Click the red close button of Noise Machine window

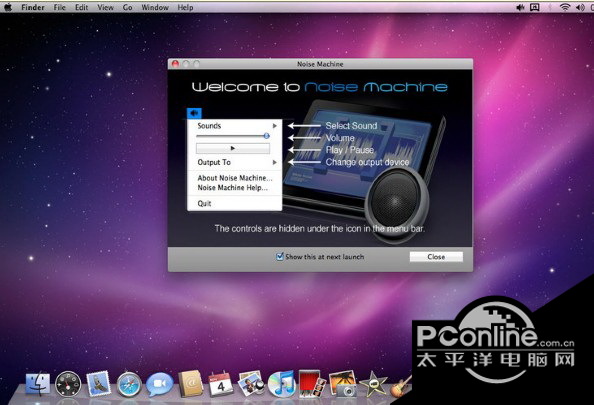tap(175, 64)
